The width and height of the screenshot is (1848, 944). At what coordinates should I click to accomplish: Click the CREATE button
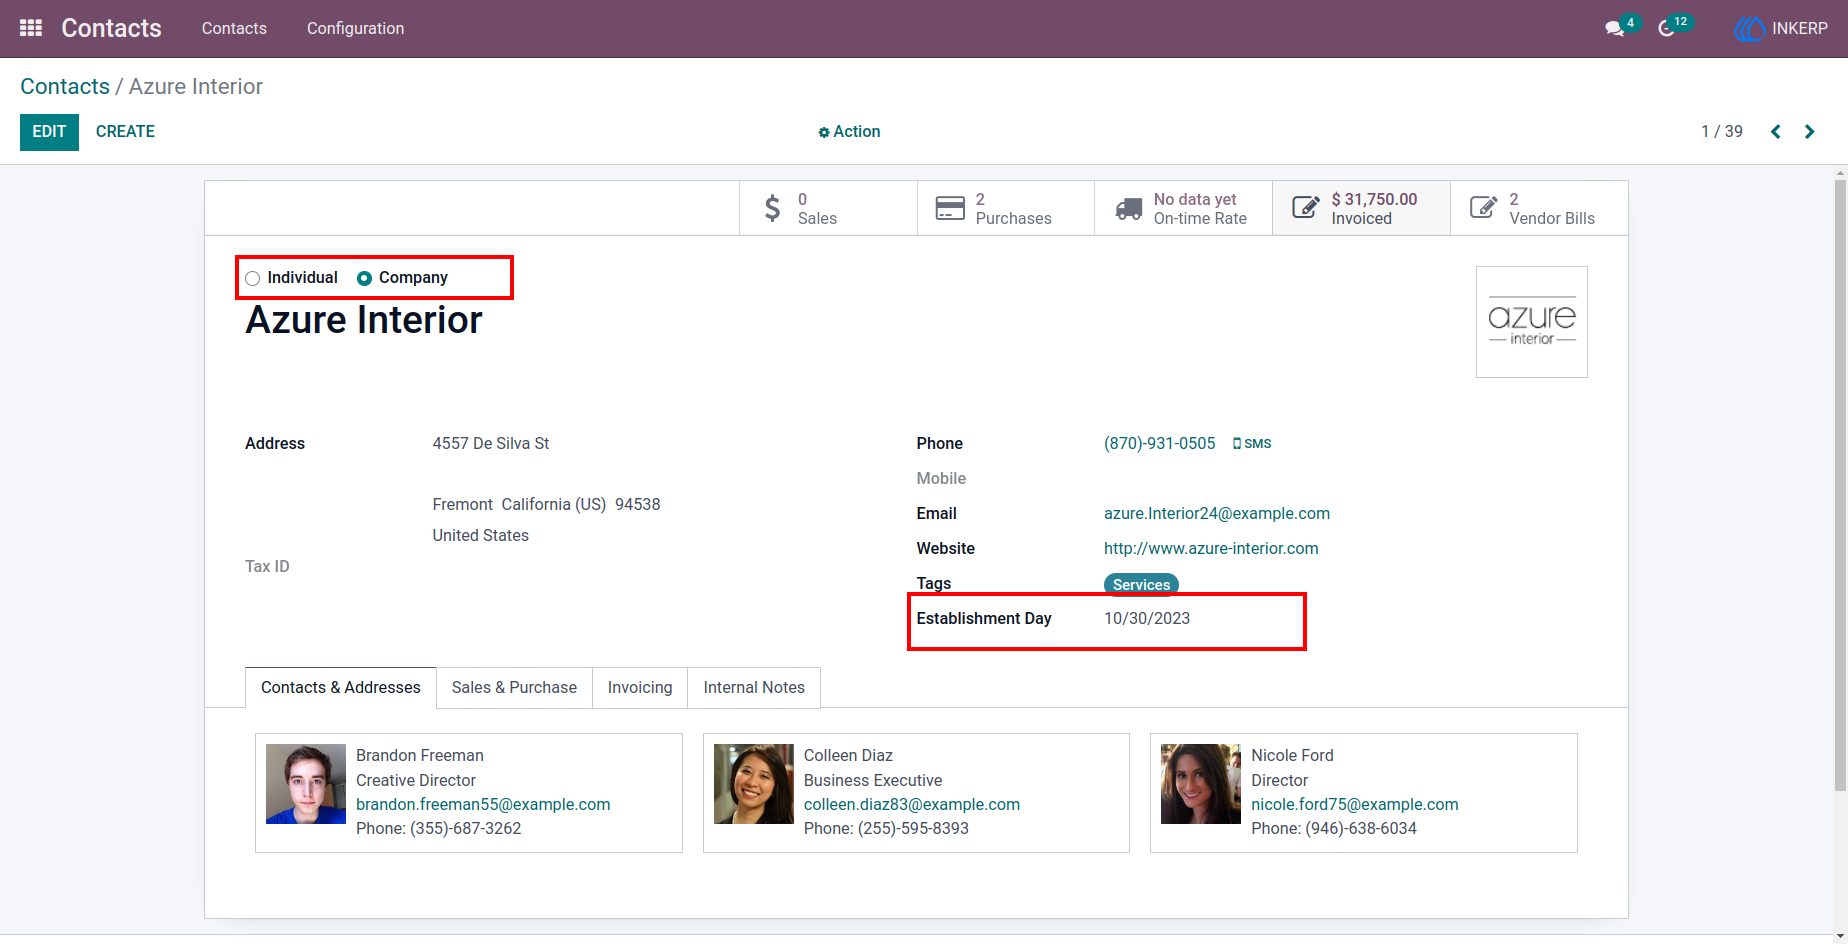tap(125, 132)
